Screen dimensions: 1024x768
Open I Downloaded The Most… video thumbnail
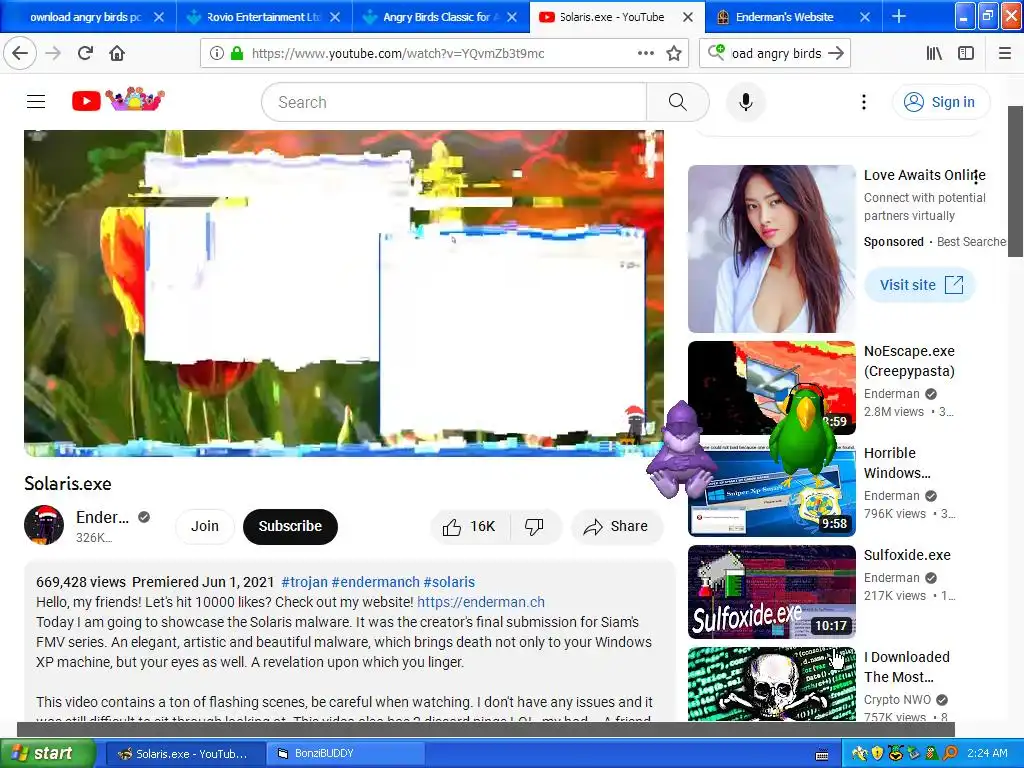click(771, 684)
